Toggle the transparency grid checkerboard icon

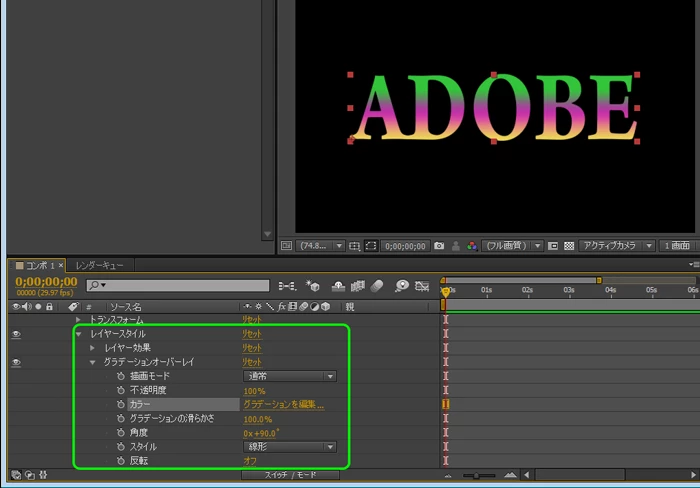click(569, 246)
